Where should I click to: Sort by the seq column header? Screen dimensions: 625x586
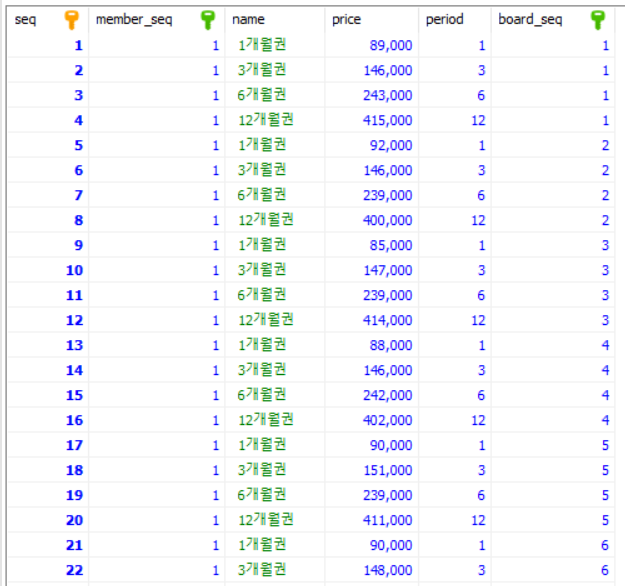pos(48,20)
